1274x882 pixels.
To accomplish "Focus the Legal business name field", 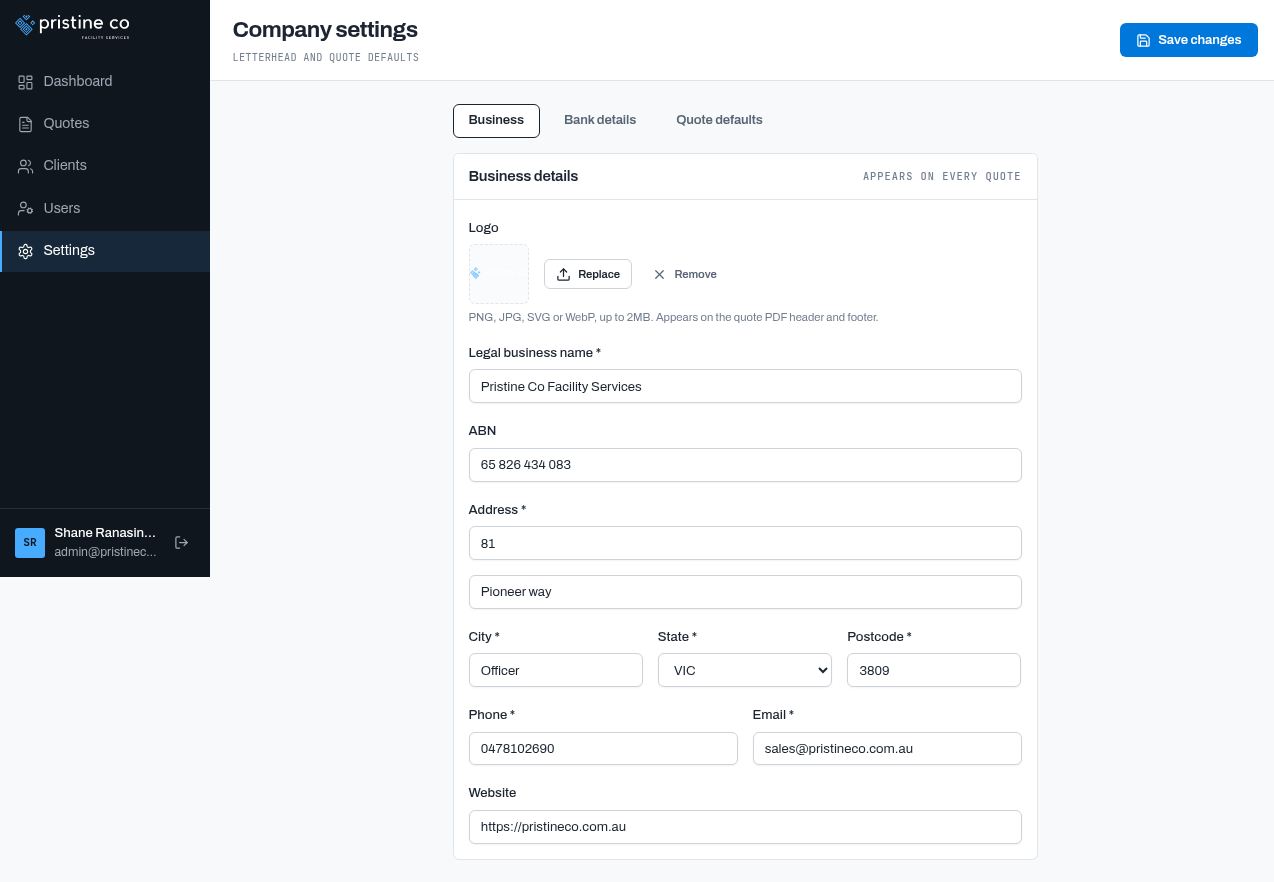I will pos(745,386).
